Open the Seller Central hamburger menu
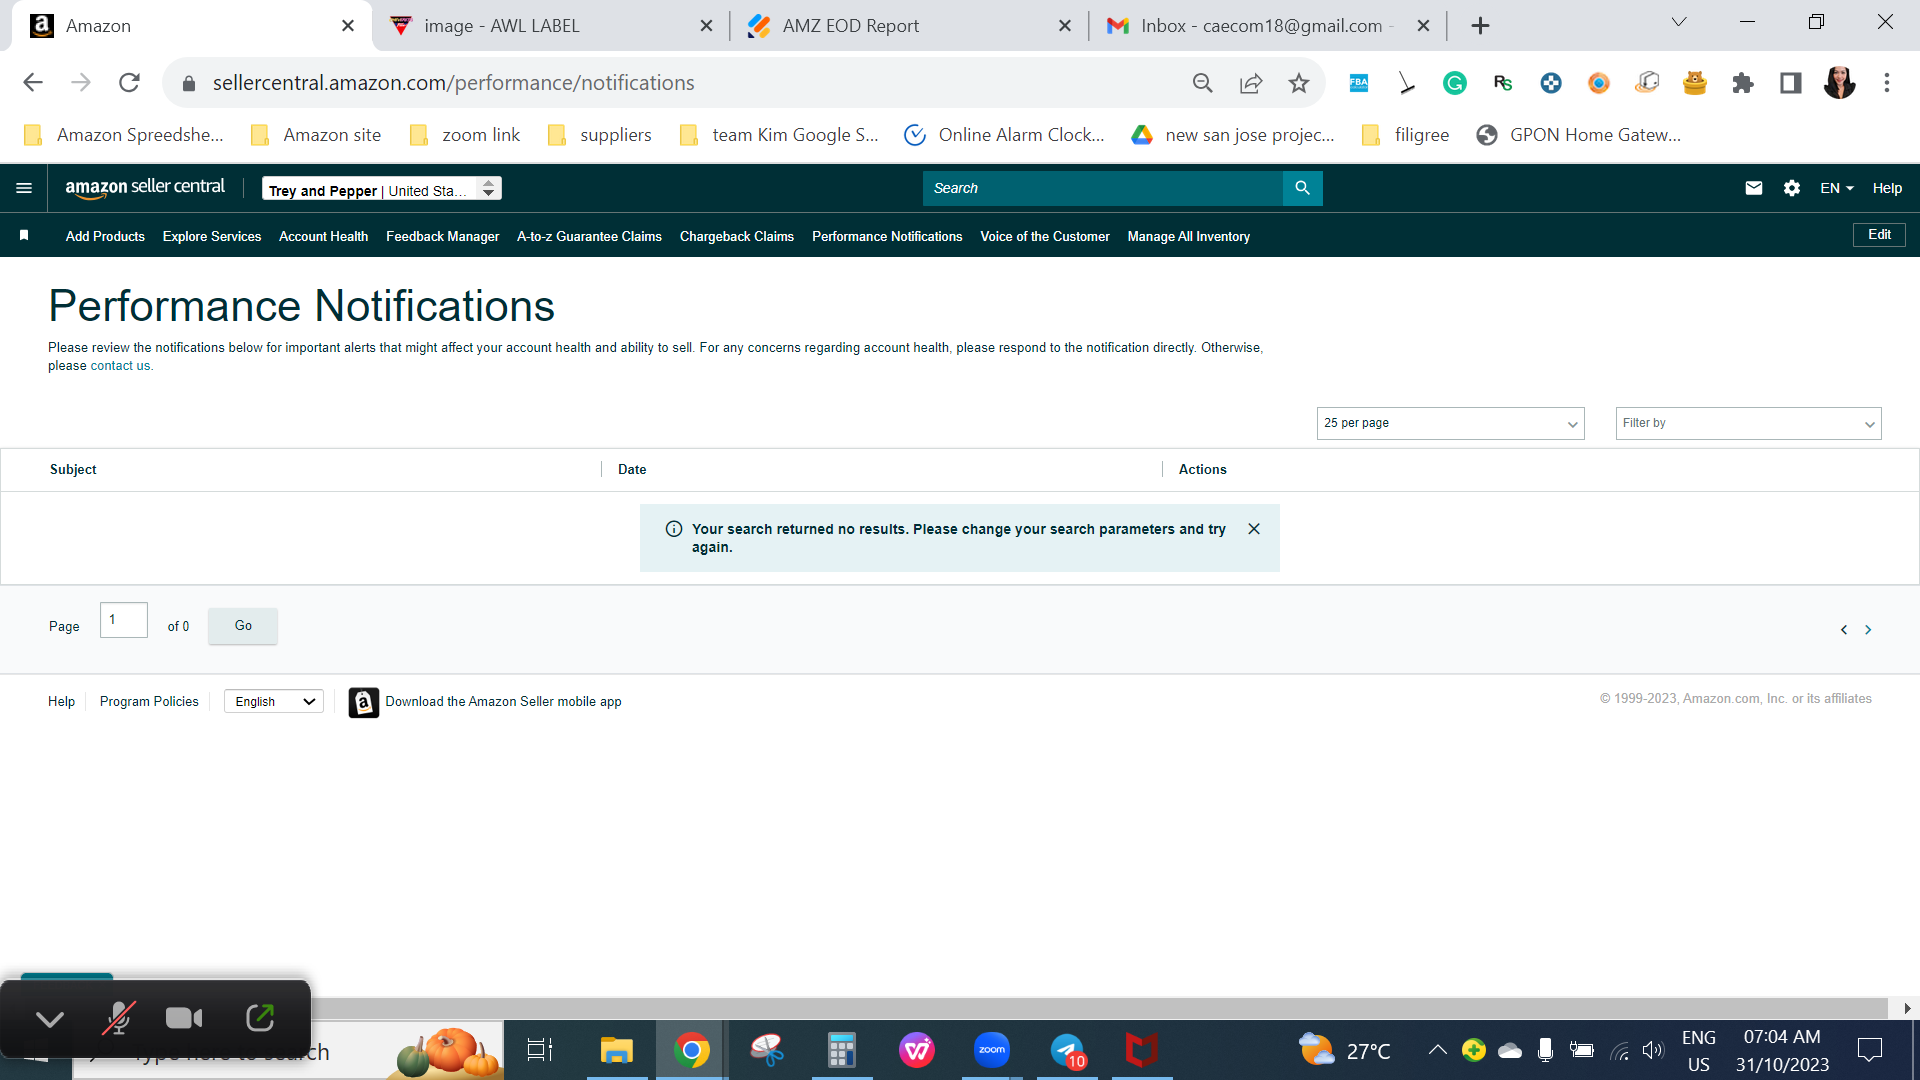The image size is (1920, 1080). click(24, 188)
